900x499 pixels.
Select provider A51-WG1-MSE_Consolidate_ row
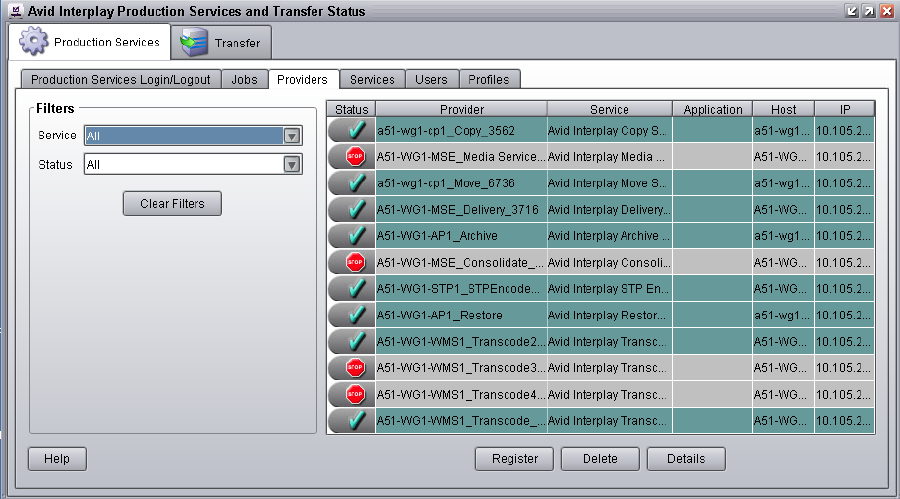[x=461, y=262]
